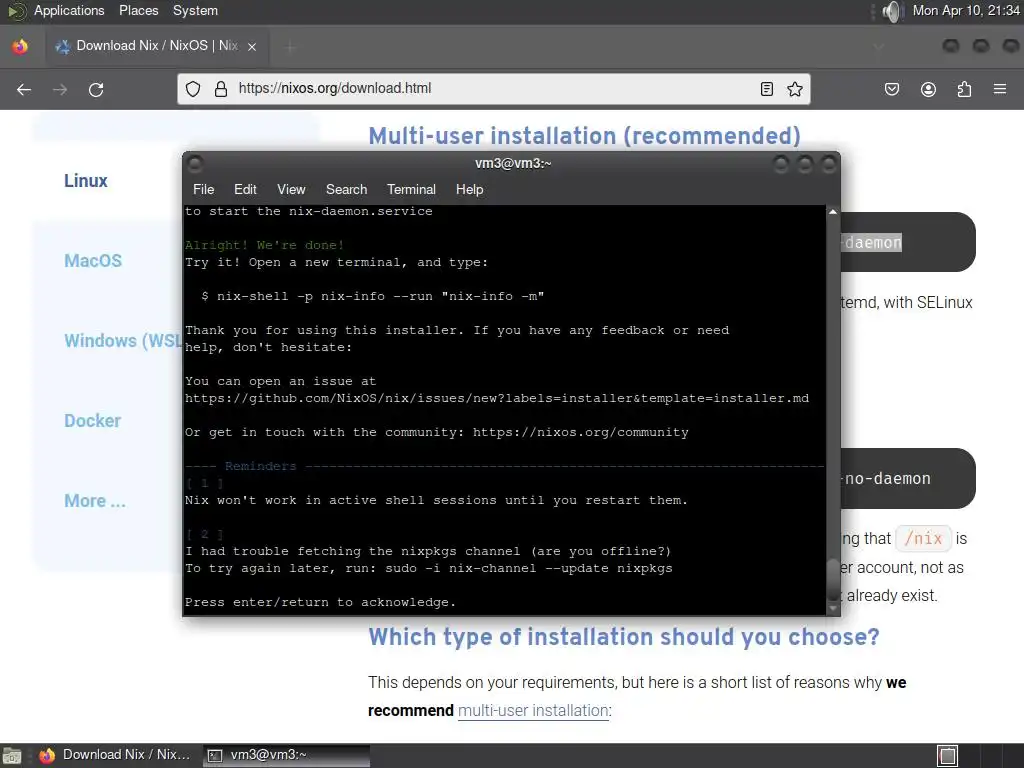Screen dimensions: 1024x768
Task: Go back to the previous Firefox page
Action: coord(24,89)
